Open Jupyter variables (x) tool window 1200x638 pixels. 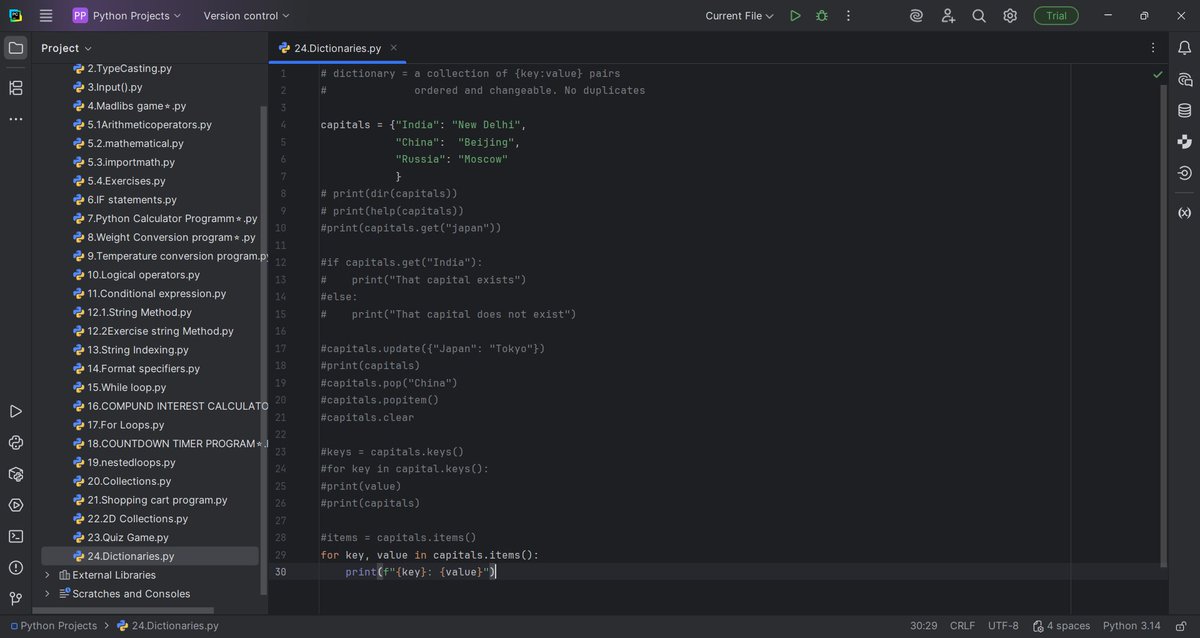coord(1185,213)
